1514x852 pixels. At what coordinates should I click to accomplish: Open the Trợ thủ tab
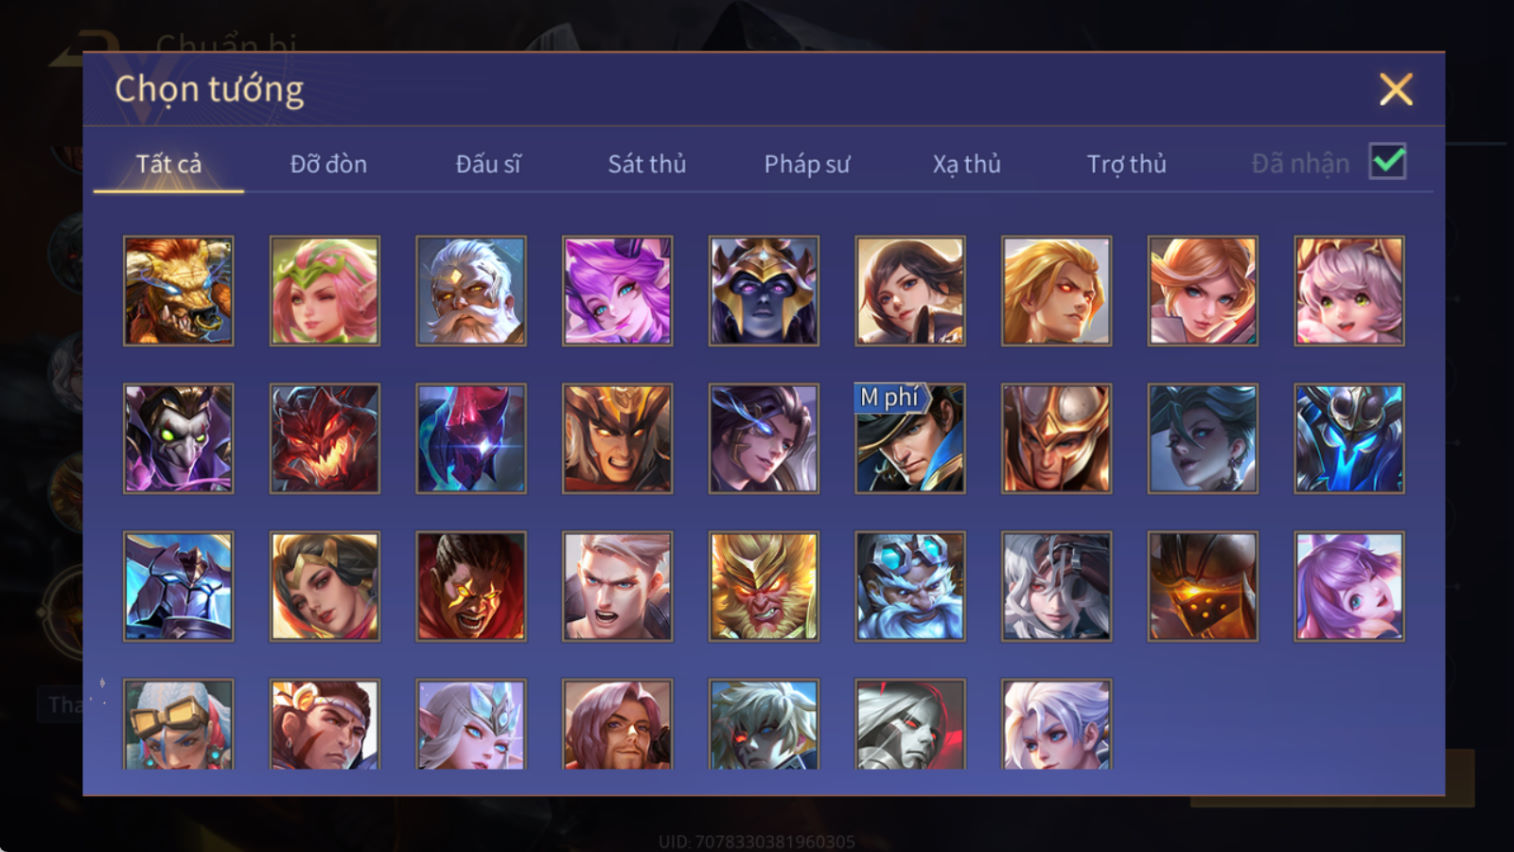pyautogui.click(x=1127, y=164)
